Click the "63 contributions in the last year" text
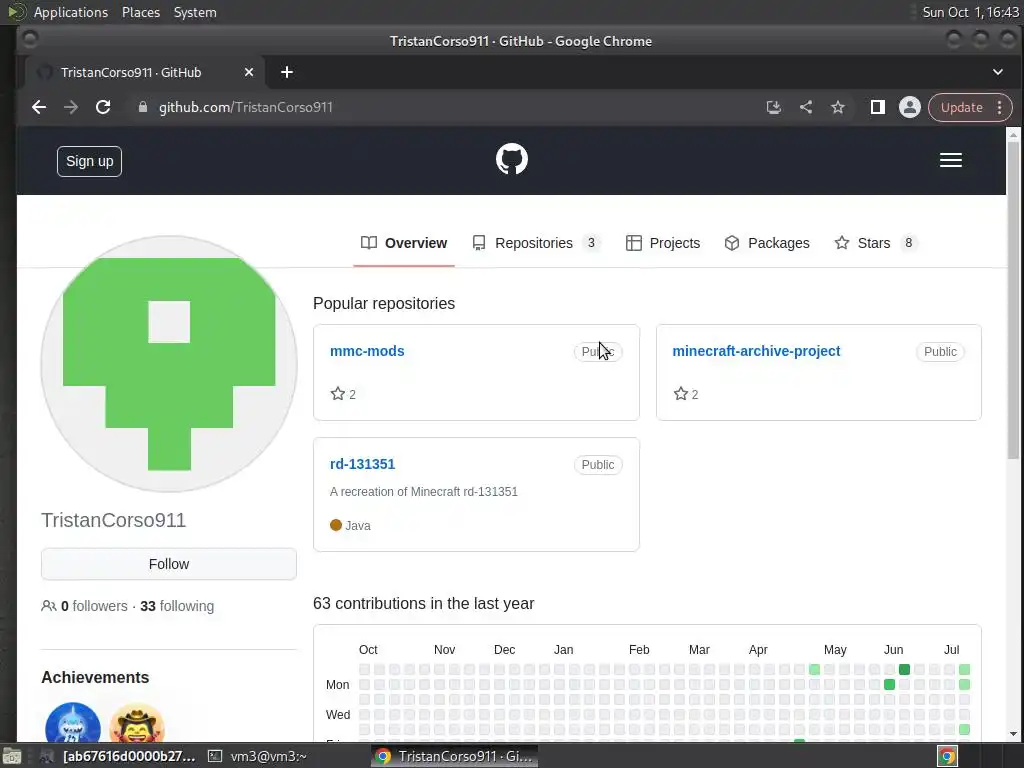 (423, 603)
